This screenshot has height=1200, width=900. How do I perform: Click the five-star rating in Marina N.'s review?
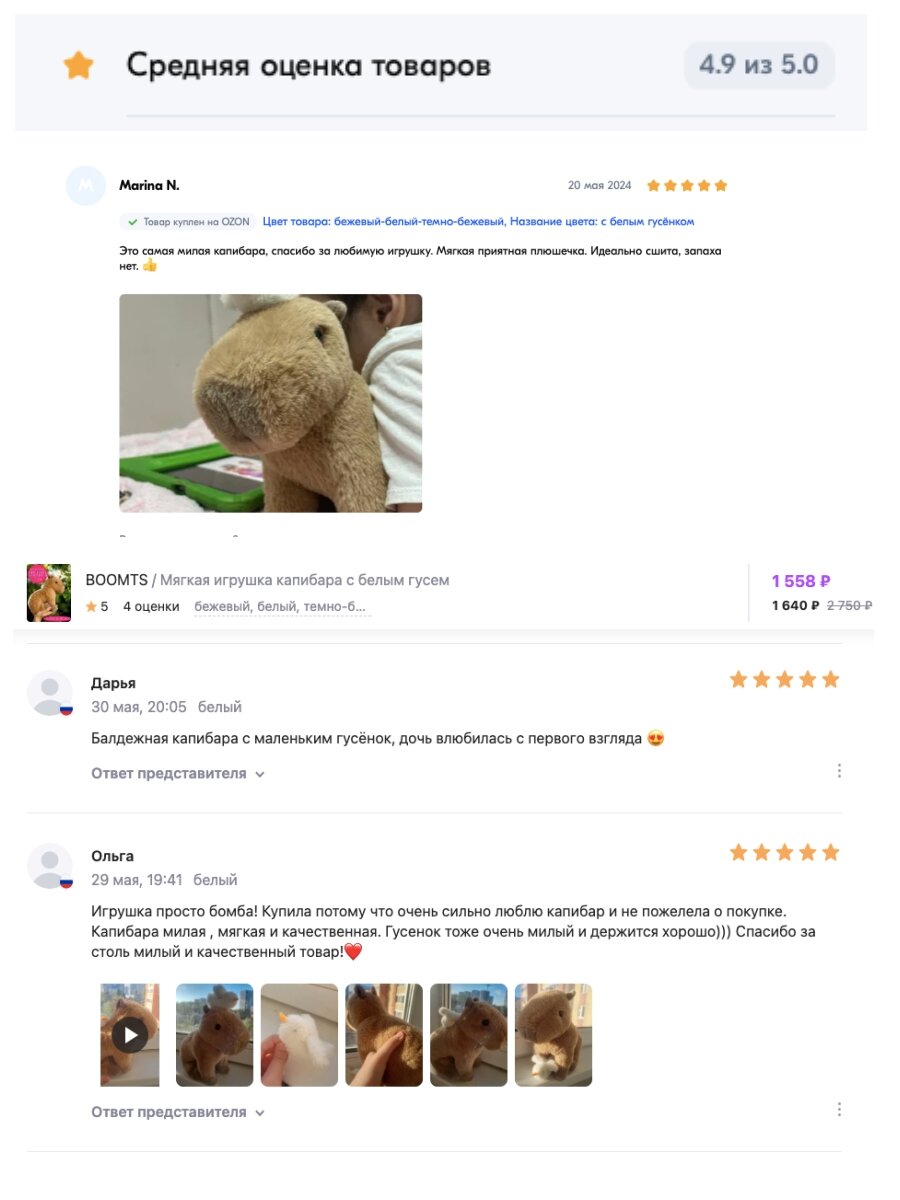[687, 186]
